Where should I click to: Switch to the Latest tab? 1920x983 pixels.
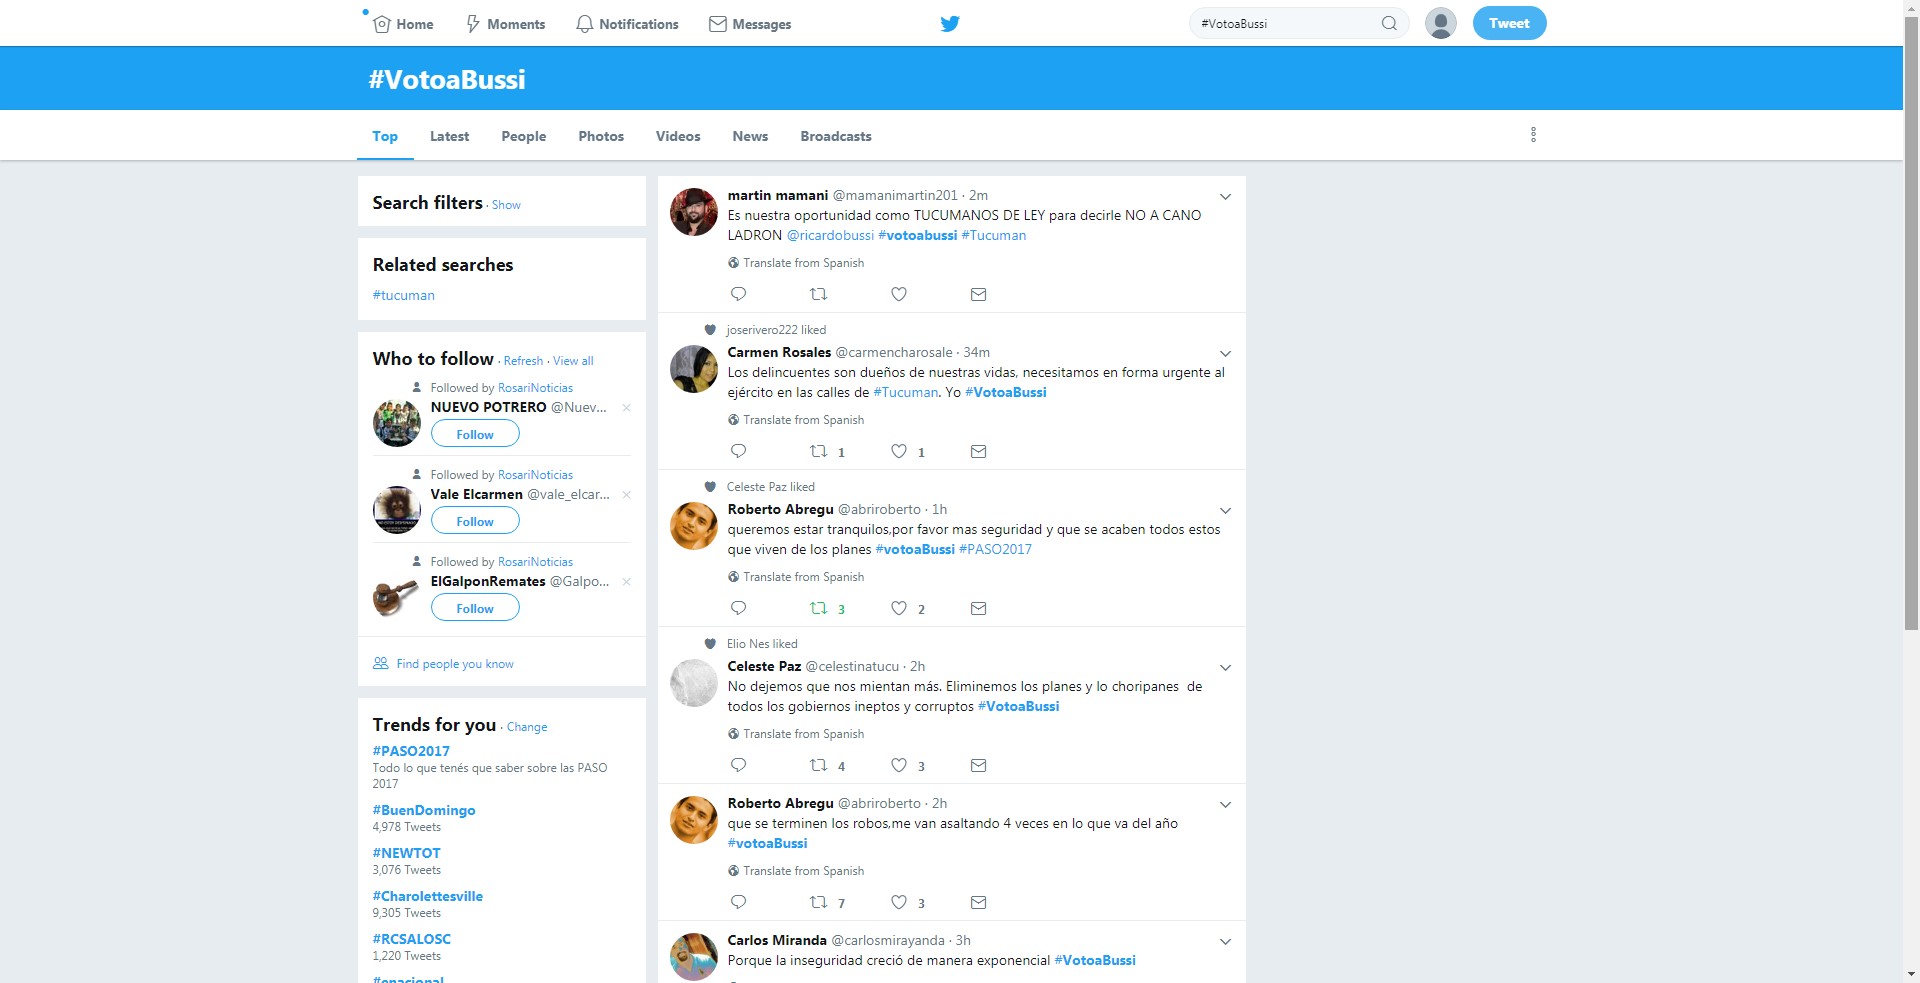coord(449,136)
